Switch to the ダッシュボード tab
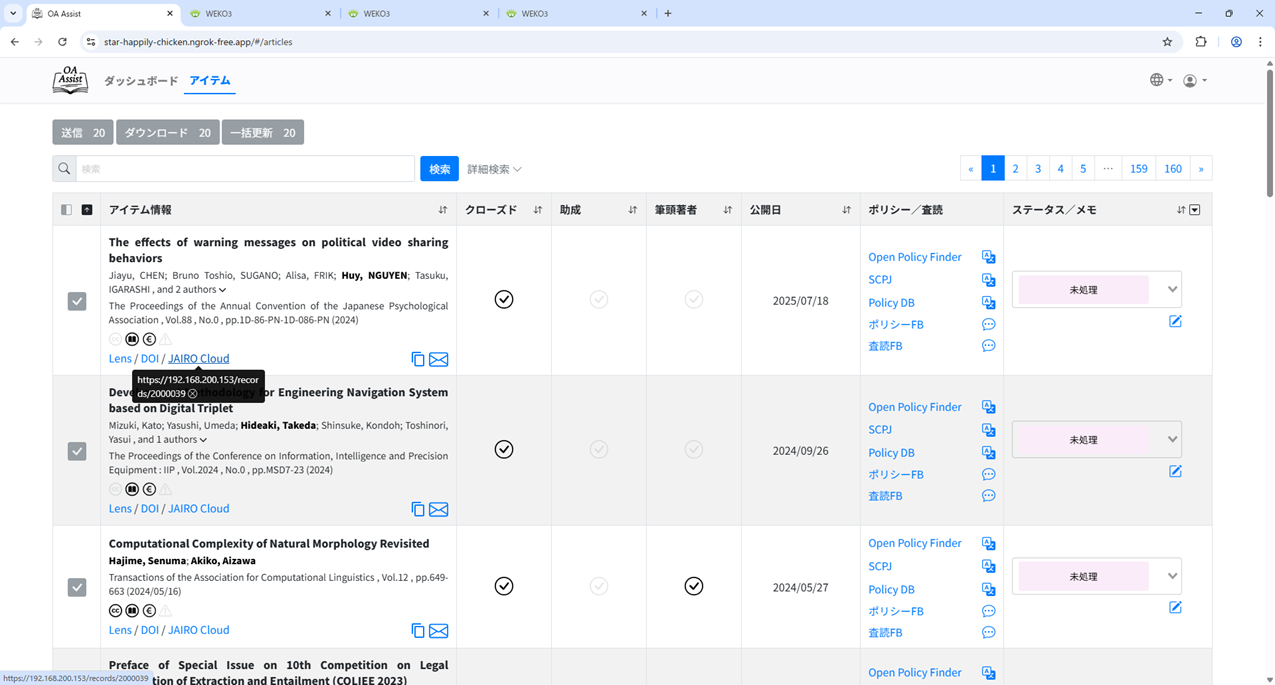This screenshot has width=1275, height=685. tap(141, 81)
